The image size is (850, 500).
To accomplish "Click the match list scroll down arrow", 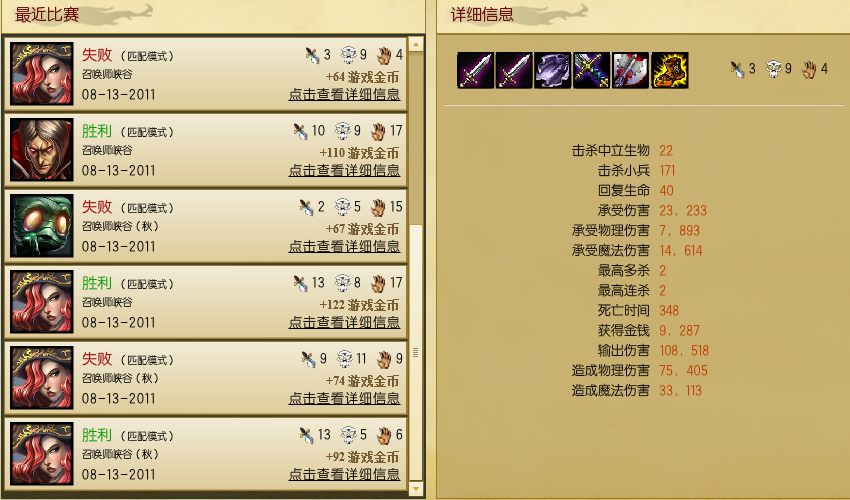I will point(416,488).
